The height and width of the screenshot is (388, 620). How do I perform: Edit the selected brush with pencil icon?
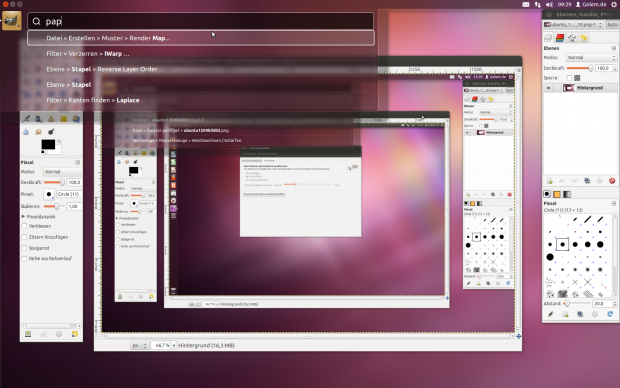550,314
